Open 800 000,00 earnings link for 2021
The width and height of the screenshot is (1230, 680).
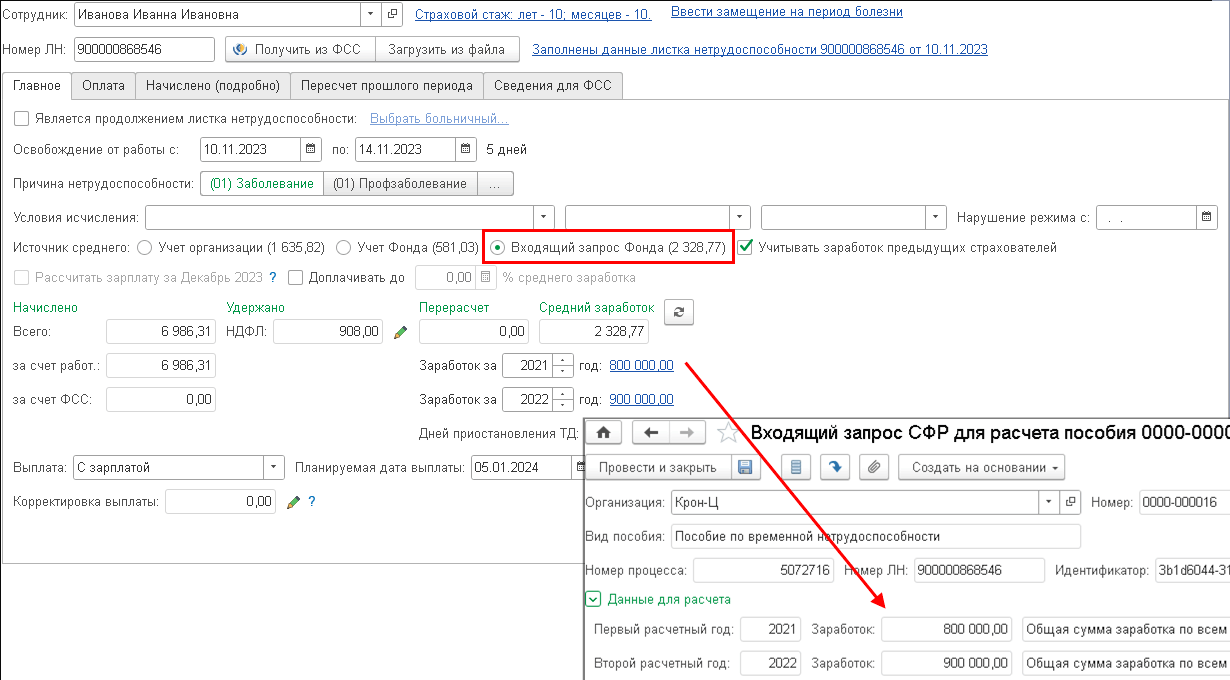641,366
